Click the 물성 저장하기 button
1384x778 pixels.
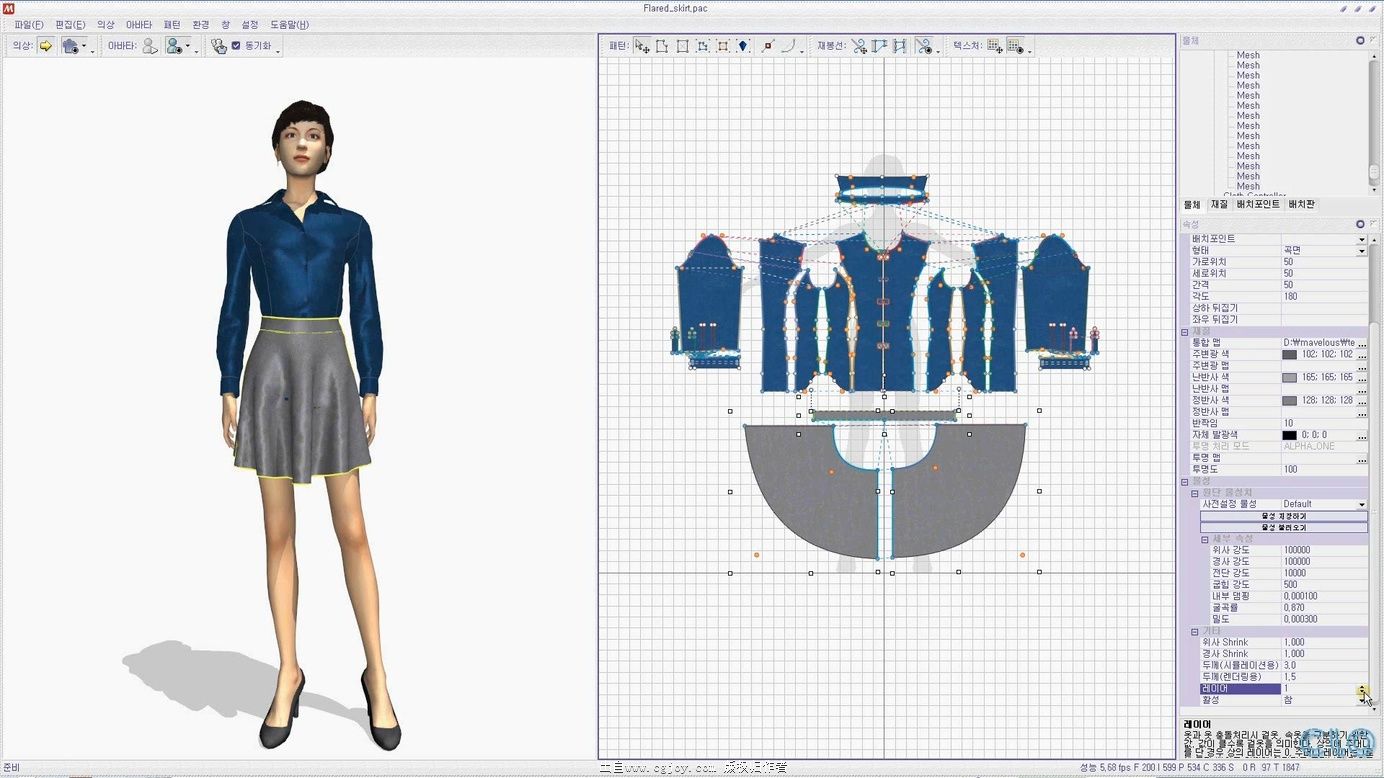[1284, 516]
